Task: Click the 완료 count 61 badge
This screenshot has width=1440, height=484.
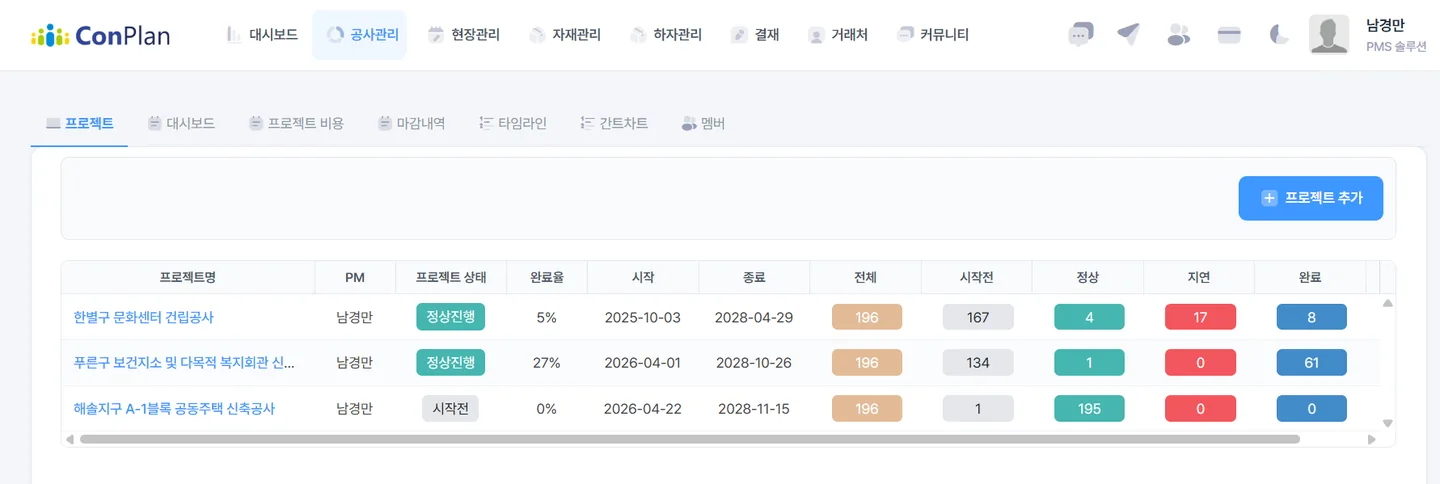Action: click(1311, 363)
